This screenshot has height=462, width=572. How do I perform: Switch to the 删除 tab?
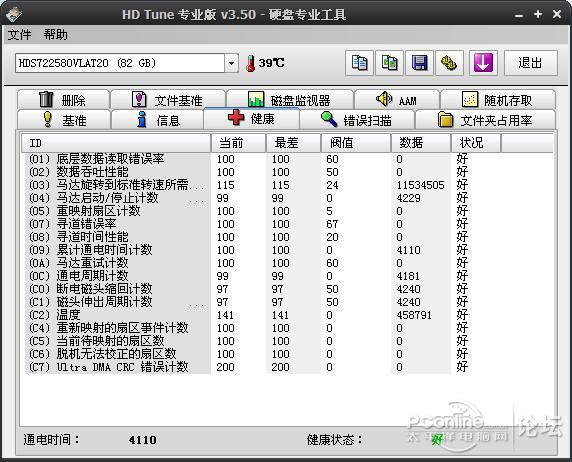[x=63, y=100]
